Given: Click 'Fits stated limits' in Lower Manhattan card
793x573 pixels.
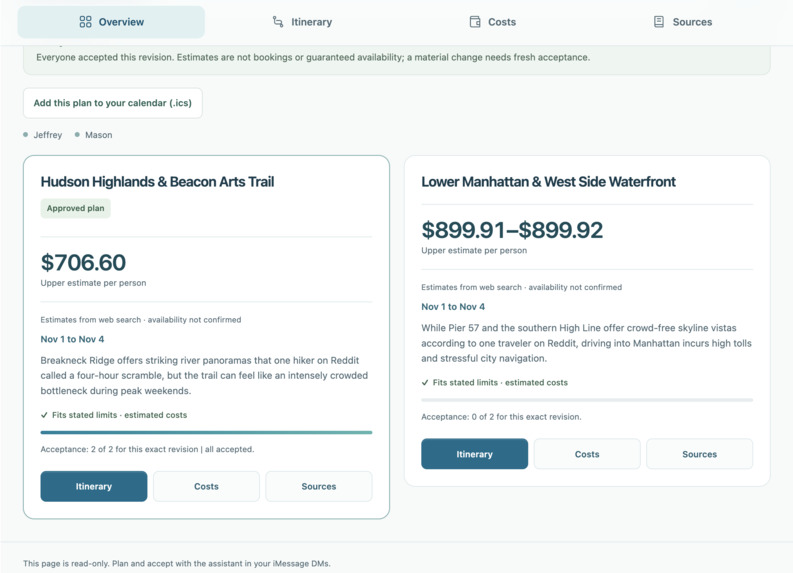Looking at the screenshot, I should [500, 383].
